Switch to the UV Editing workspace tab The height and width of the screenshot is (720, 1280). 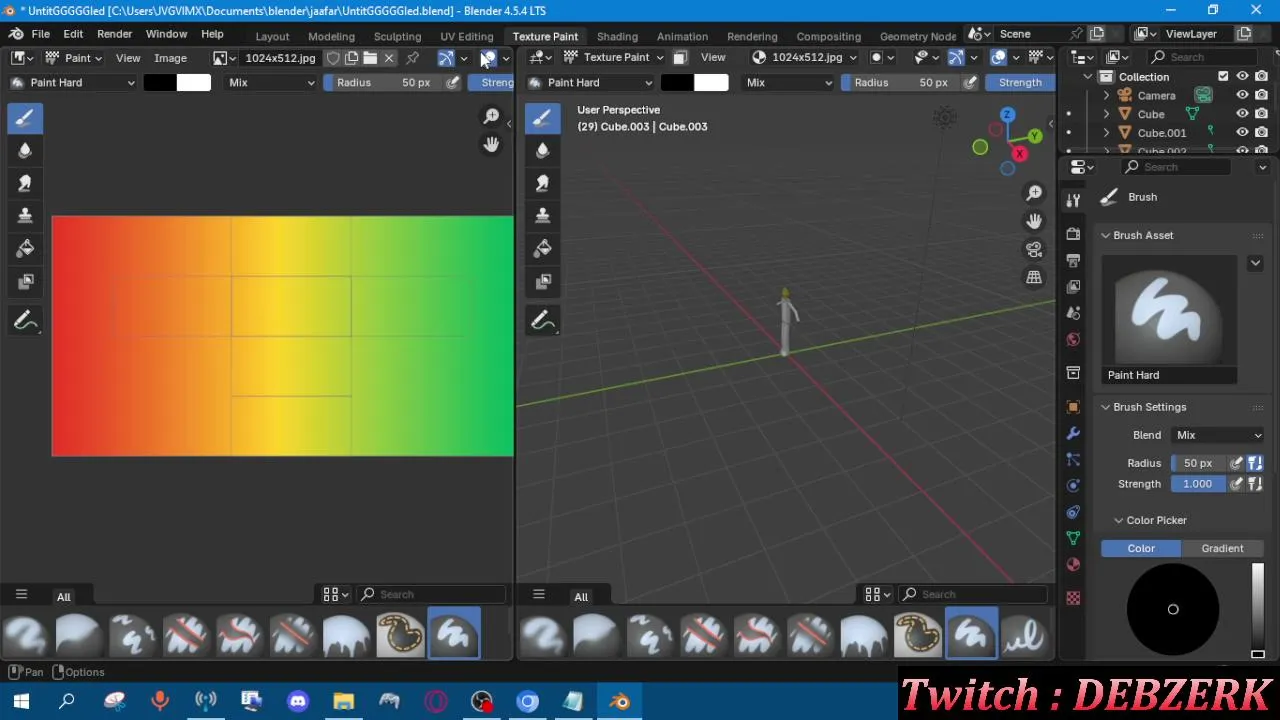pyautogui.click(x=467, y=36)
